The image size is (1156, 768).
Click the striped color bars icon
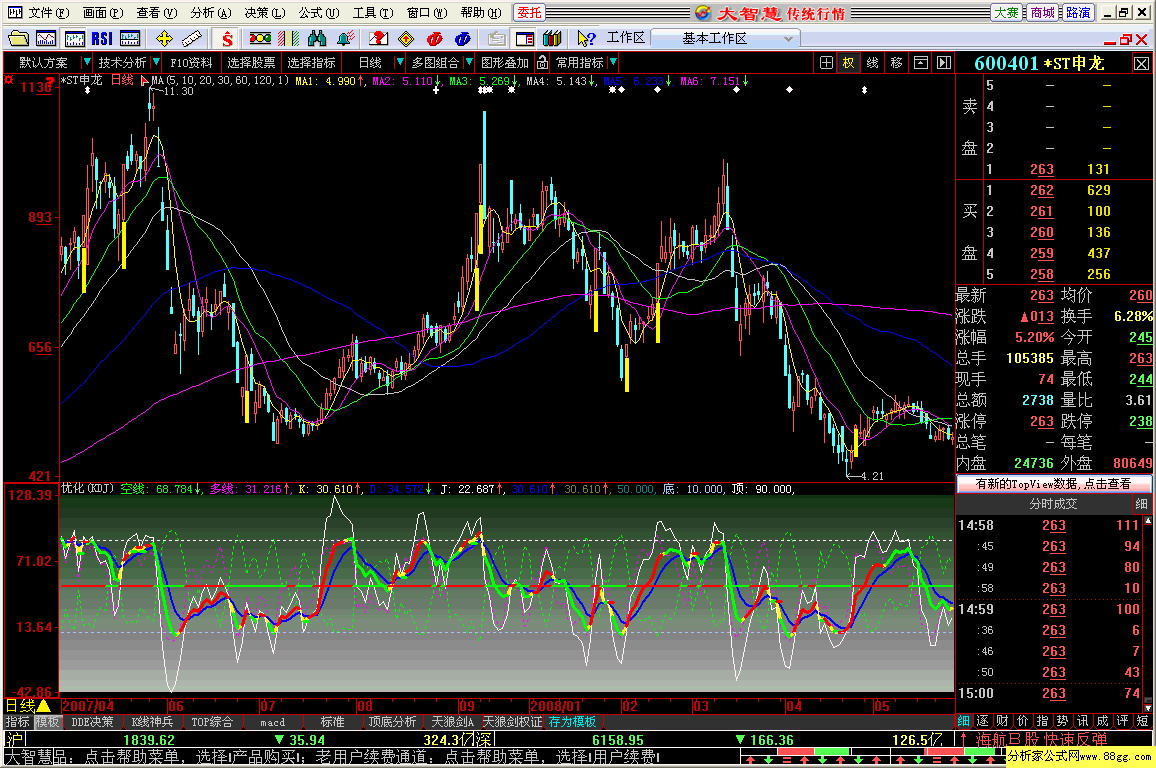click(x=288, y=38)
